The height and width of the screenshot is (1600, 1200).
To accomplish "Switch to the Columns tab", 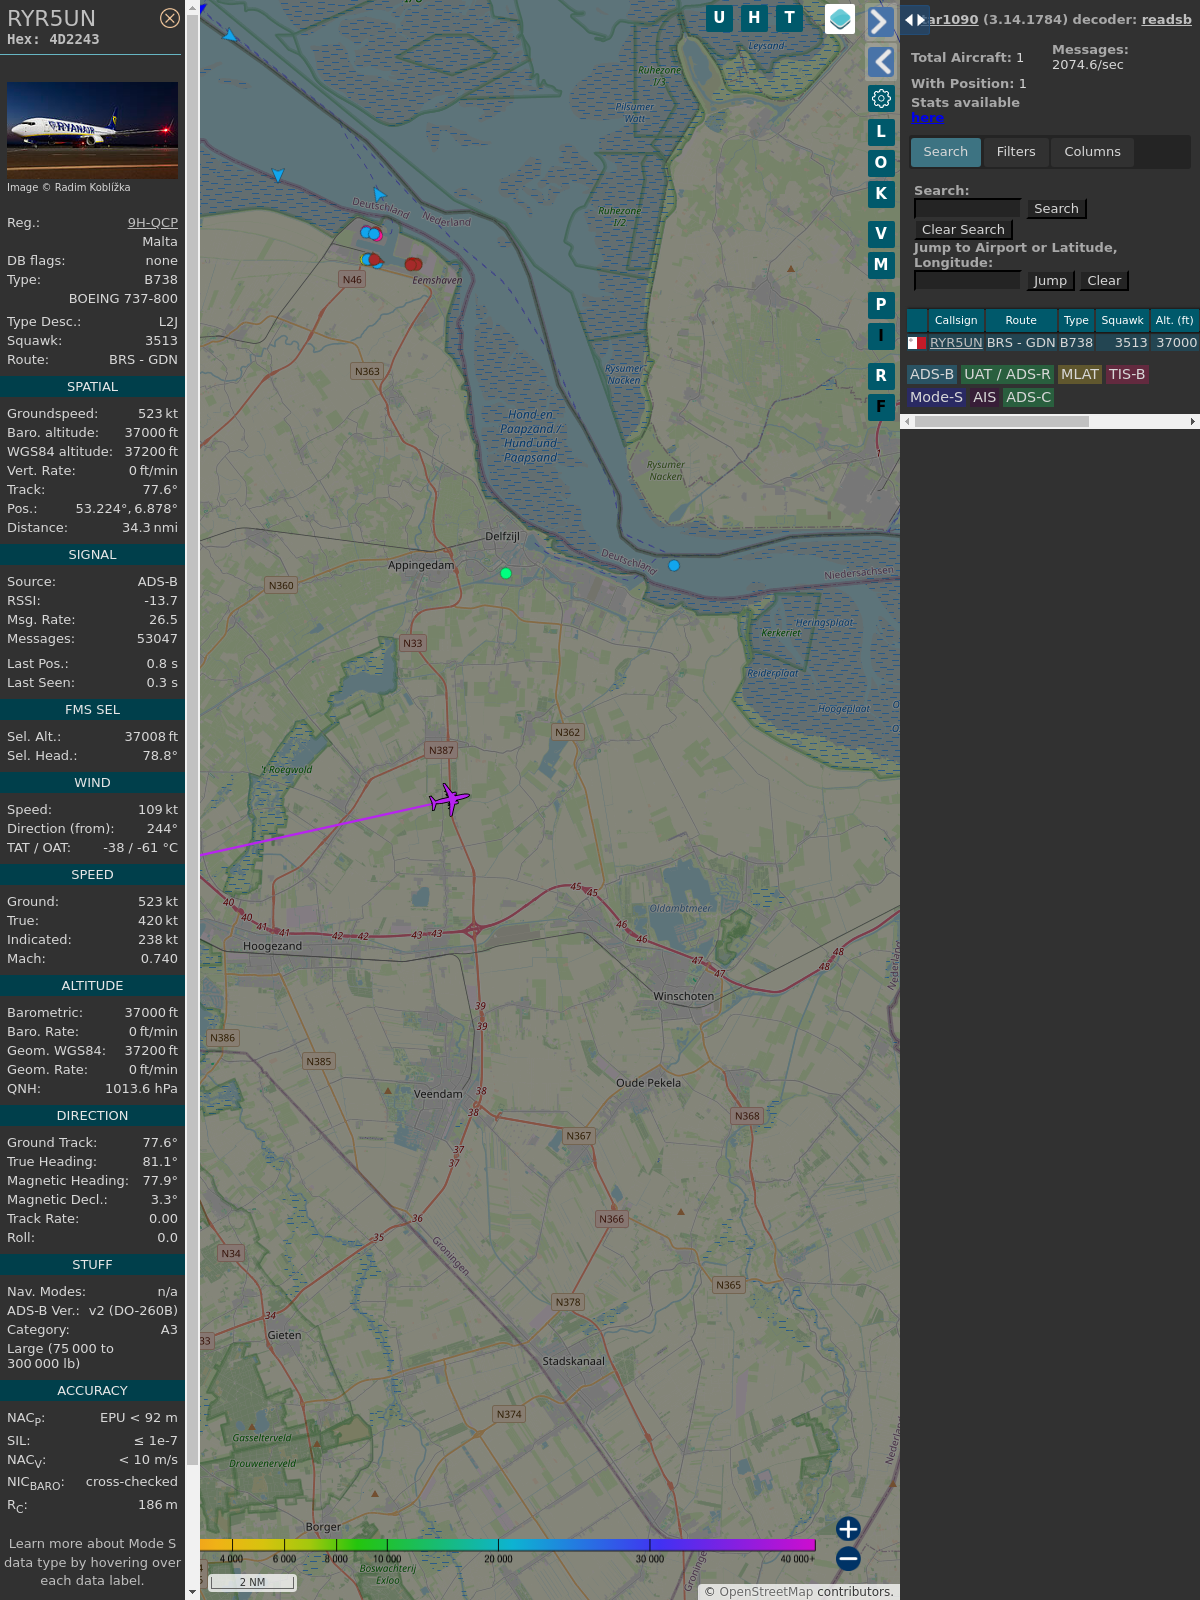I will point(1092,152).
